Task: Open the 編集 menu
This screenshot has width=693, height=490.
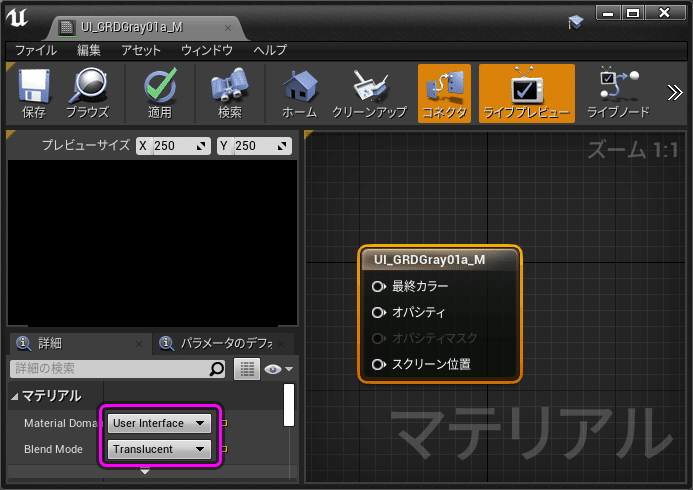Action: click(x=89, y=50)
